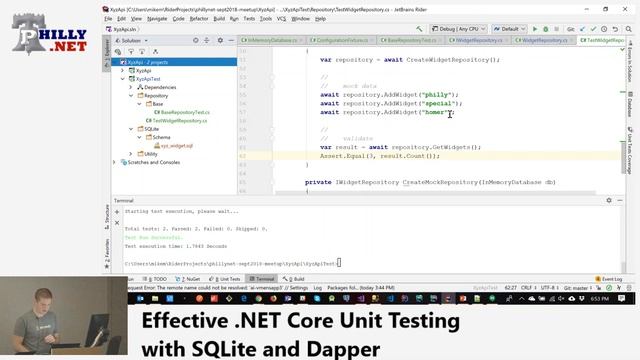Show Git history with the clock icon
The width and height of the screenshot is (640, 360).
click(x=604, y=29)
